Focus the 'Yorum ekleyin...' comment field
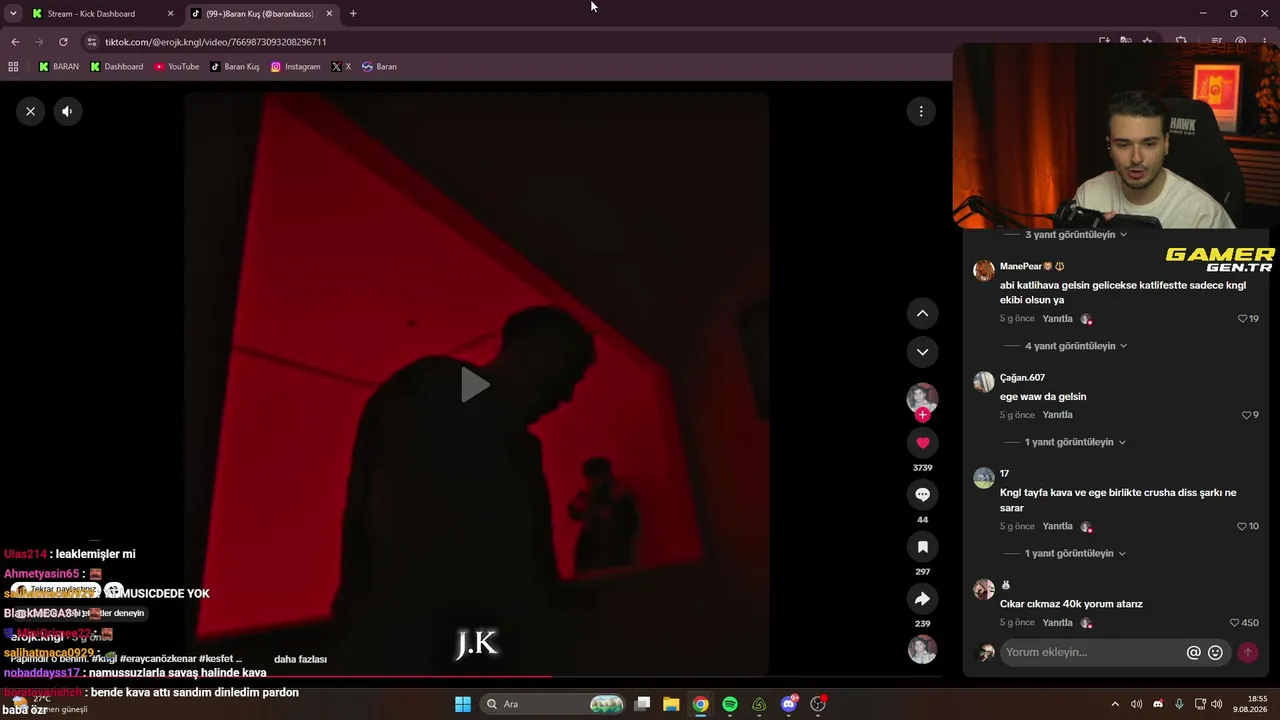 [x=1092, y=652]
